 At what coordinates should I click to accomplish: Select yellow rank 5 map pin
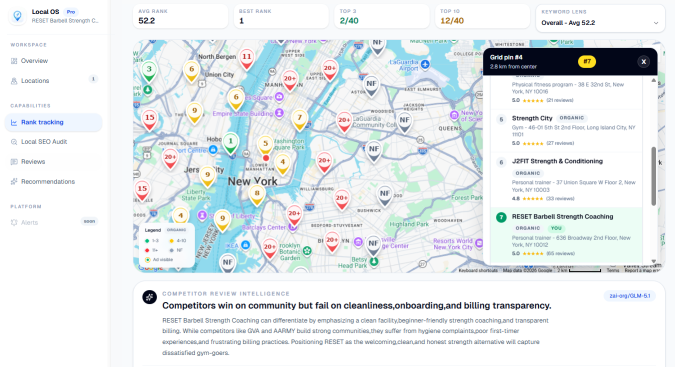[265, 145]
